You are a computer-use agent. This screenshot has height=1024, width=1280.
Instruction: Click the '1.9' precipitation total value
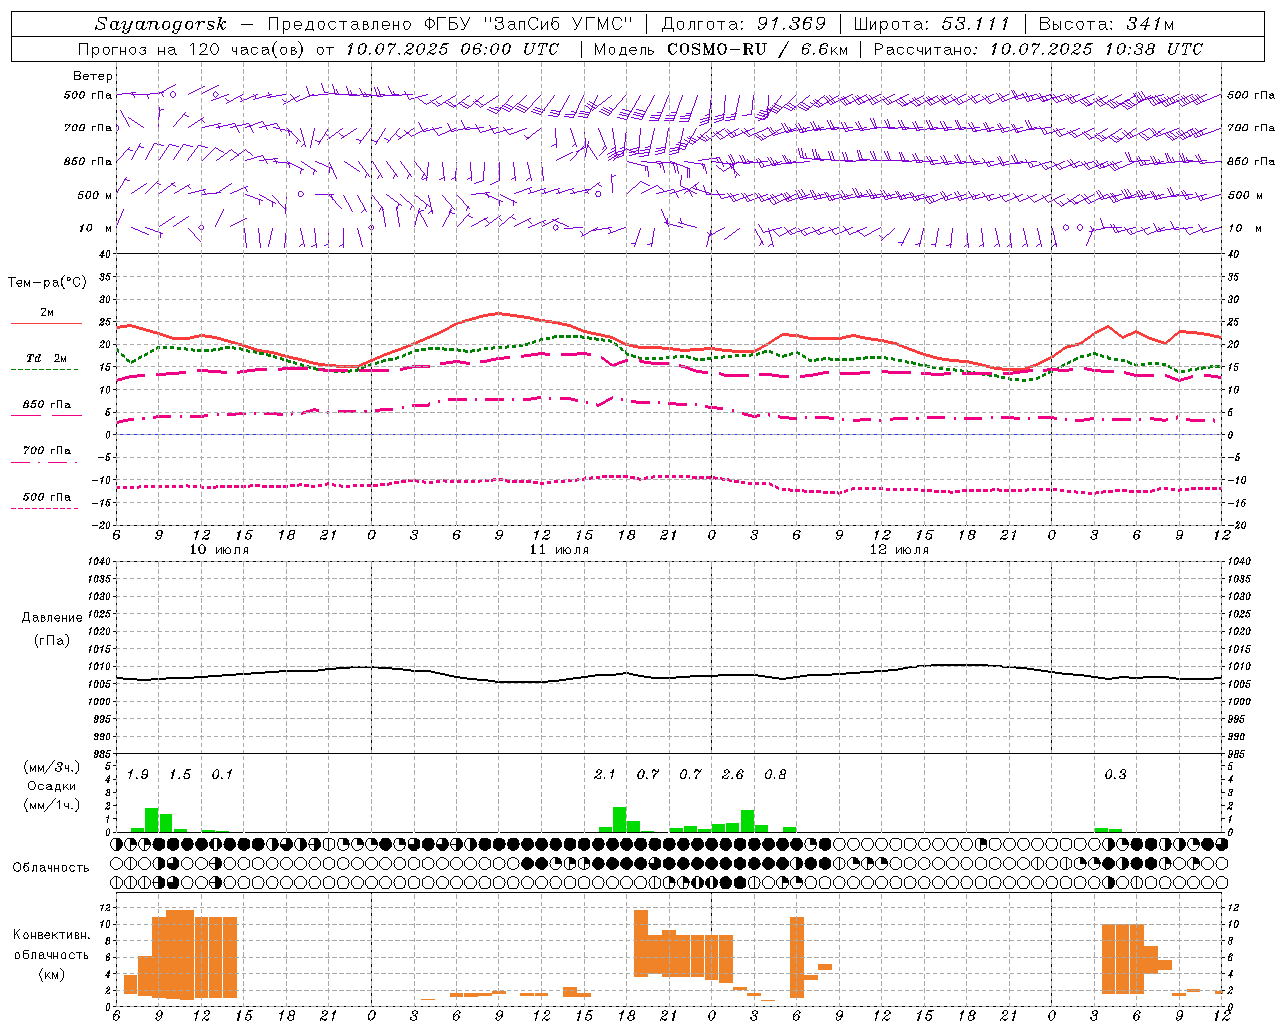tap(138, 775)
